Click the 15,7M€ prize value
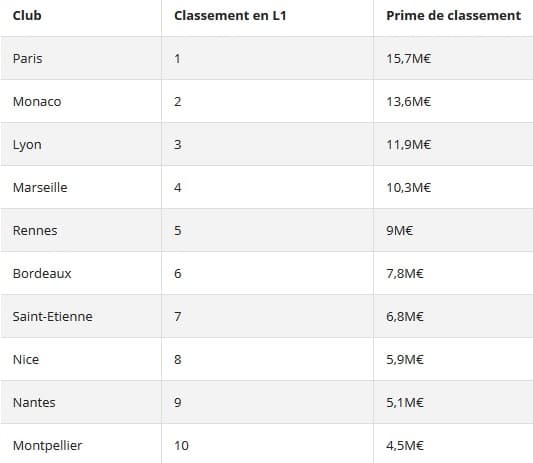The width and height of the screenshot is (533, 463). tap(409, 58)
